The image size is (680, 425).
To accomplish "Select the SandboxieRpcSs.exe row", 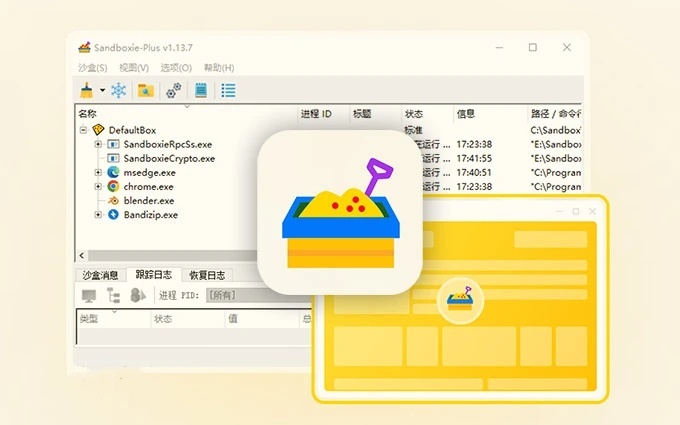I will [168, 144].
